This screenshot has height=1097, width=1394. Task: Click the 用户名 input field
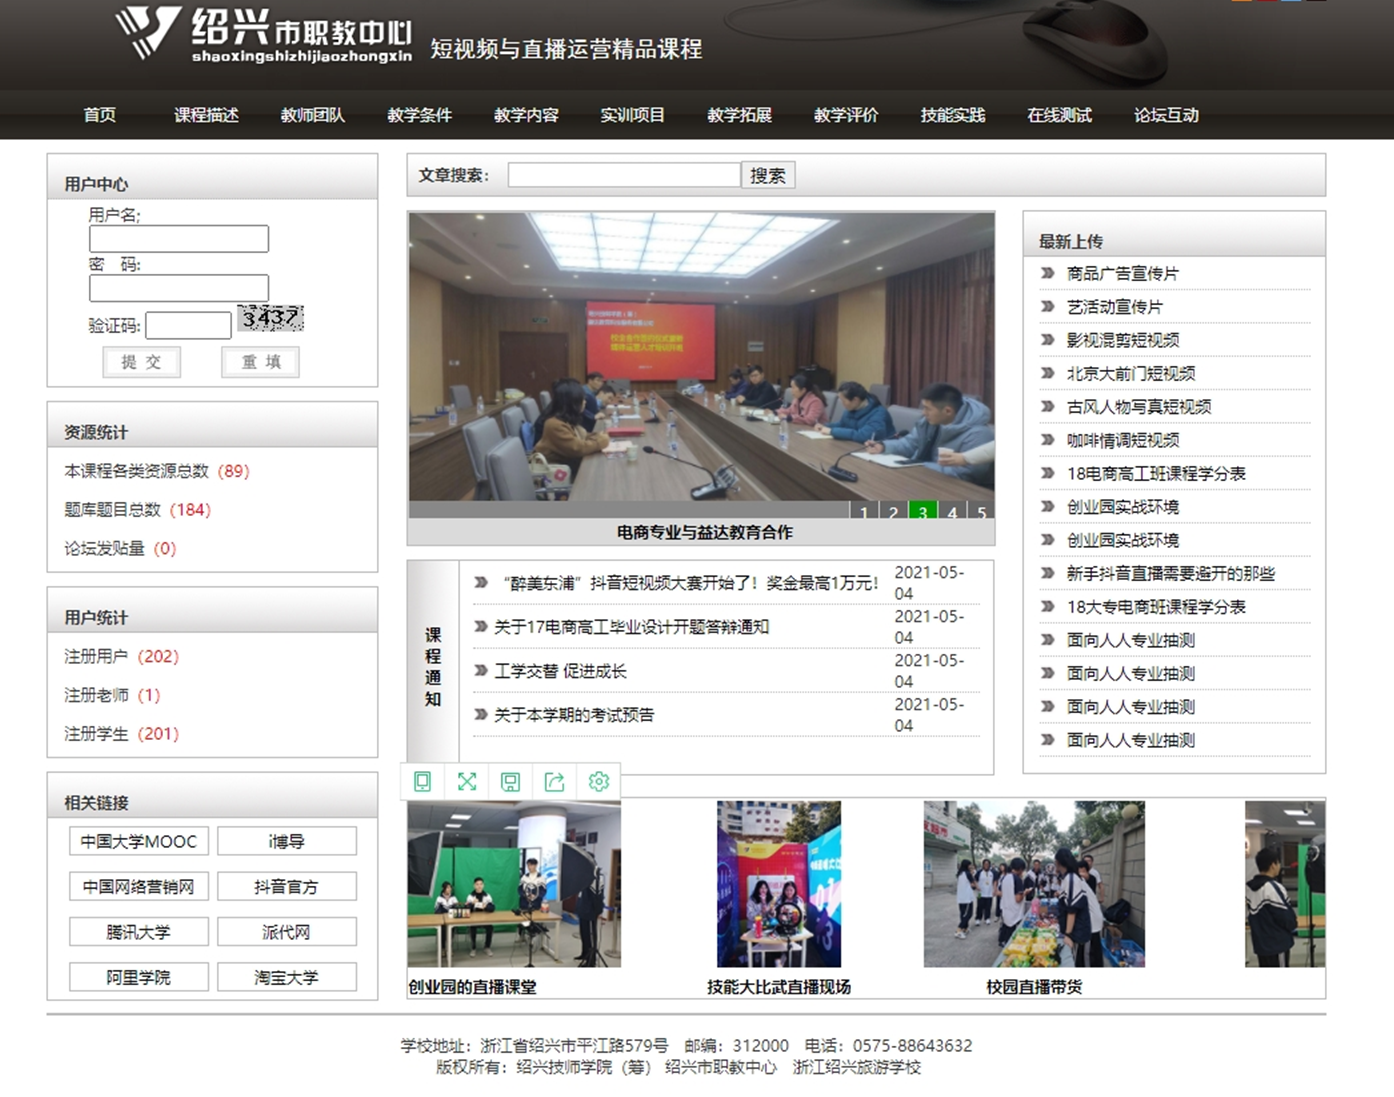[179, 239]
